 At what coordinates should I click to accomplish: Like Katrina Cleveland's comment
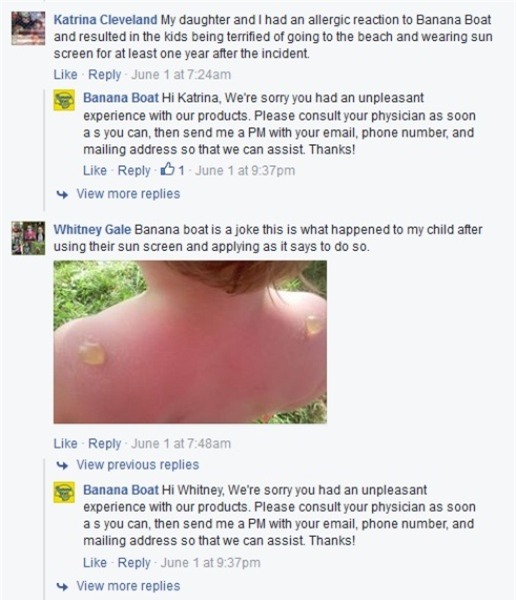pos(65,75)
